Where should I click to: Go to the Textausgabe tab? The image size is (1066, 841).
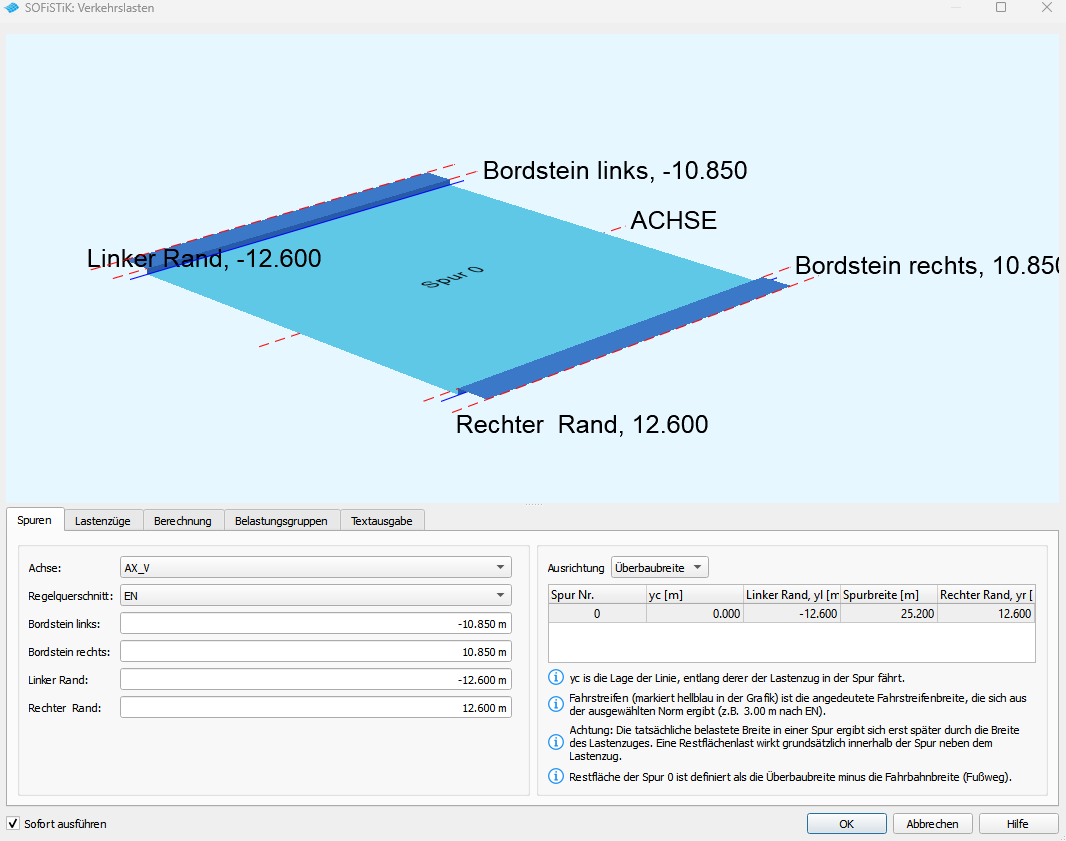point(383,521)
